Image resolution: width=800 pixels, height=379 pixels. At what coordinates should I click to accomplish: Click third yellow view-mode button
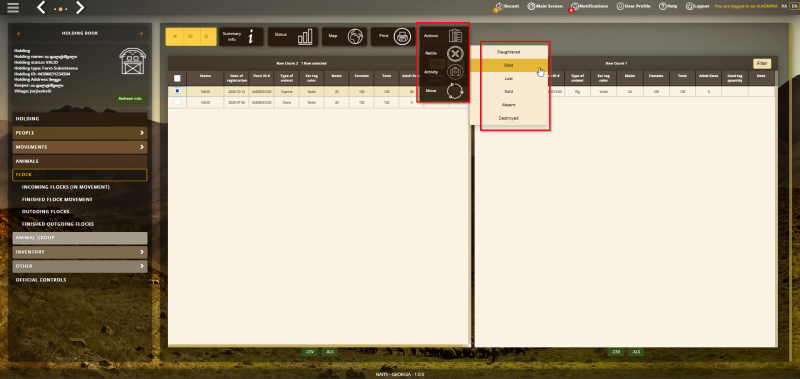pyautogui.click(x=208, y=37)
